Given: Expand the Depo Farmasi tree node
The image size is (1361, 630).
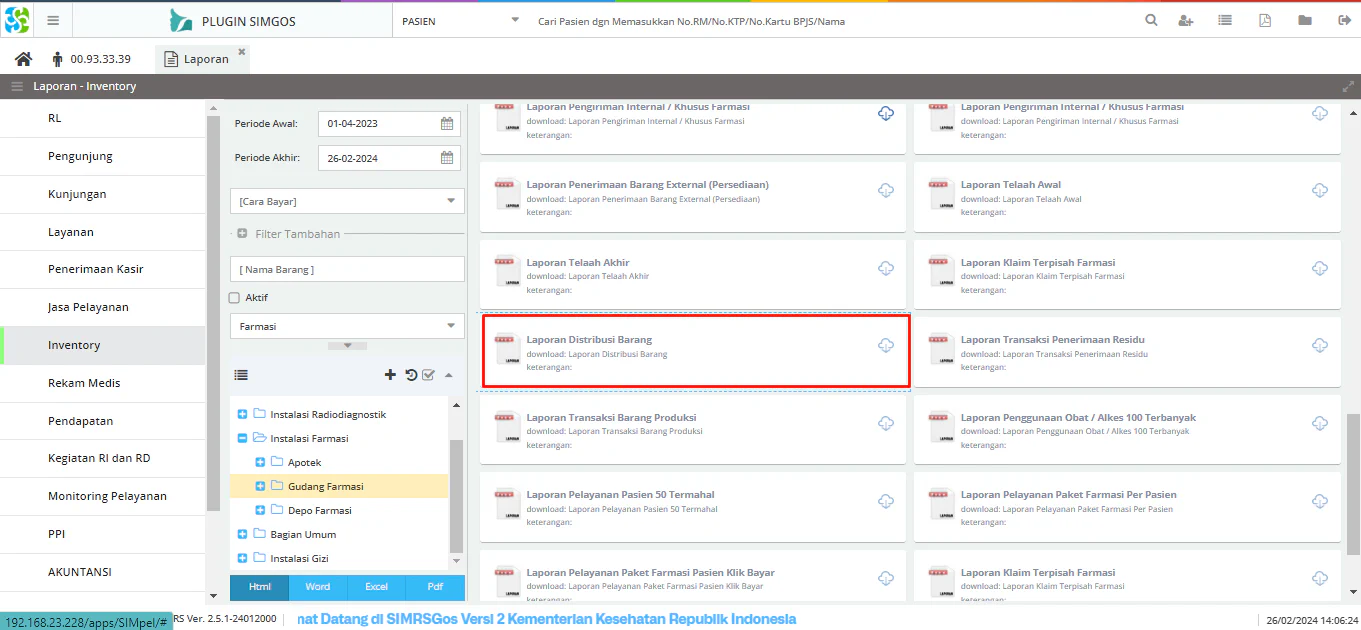Looking at the screenshot, I should pyautogui.click(x=260, y=510).
